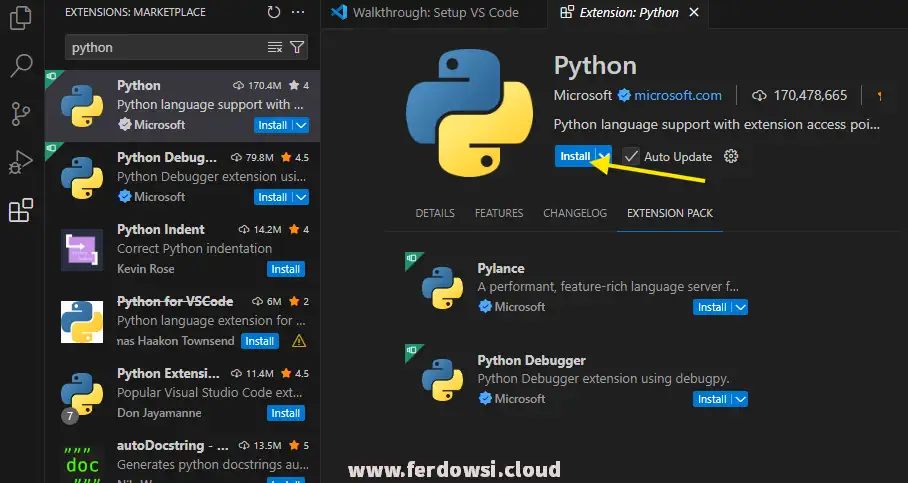Click the Pylance extension icon
This screenshot has width=908, height=483.
click(442, 288)
